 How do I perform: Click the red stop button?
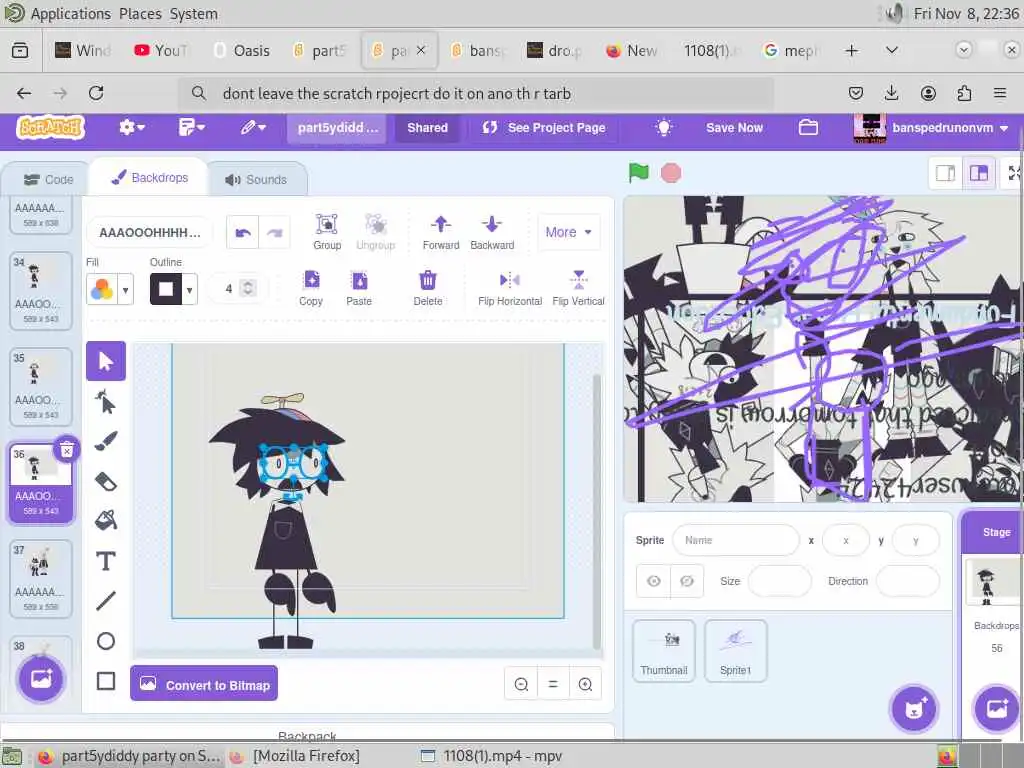671,173
